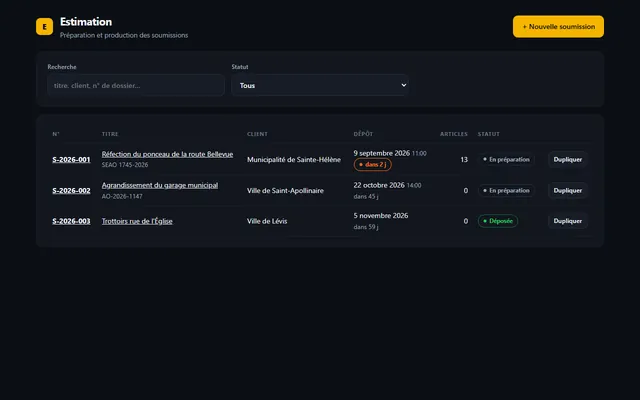Click the subtitle 'Préparation et production des soumissions'
Viewport: 640px width, 400px height.
pos(124,35)
